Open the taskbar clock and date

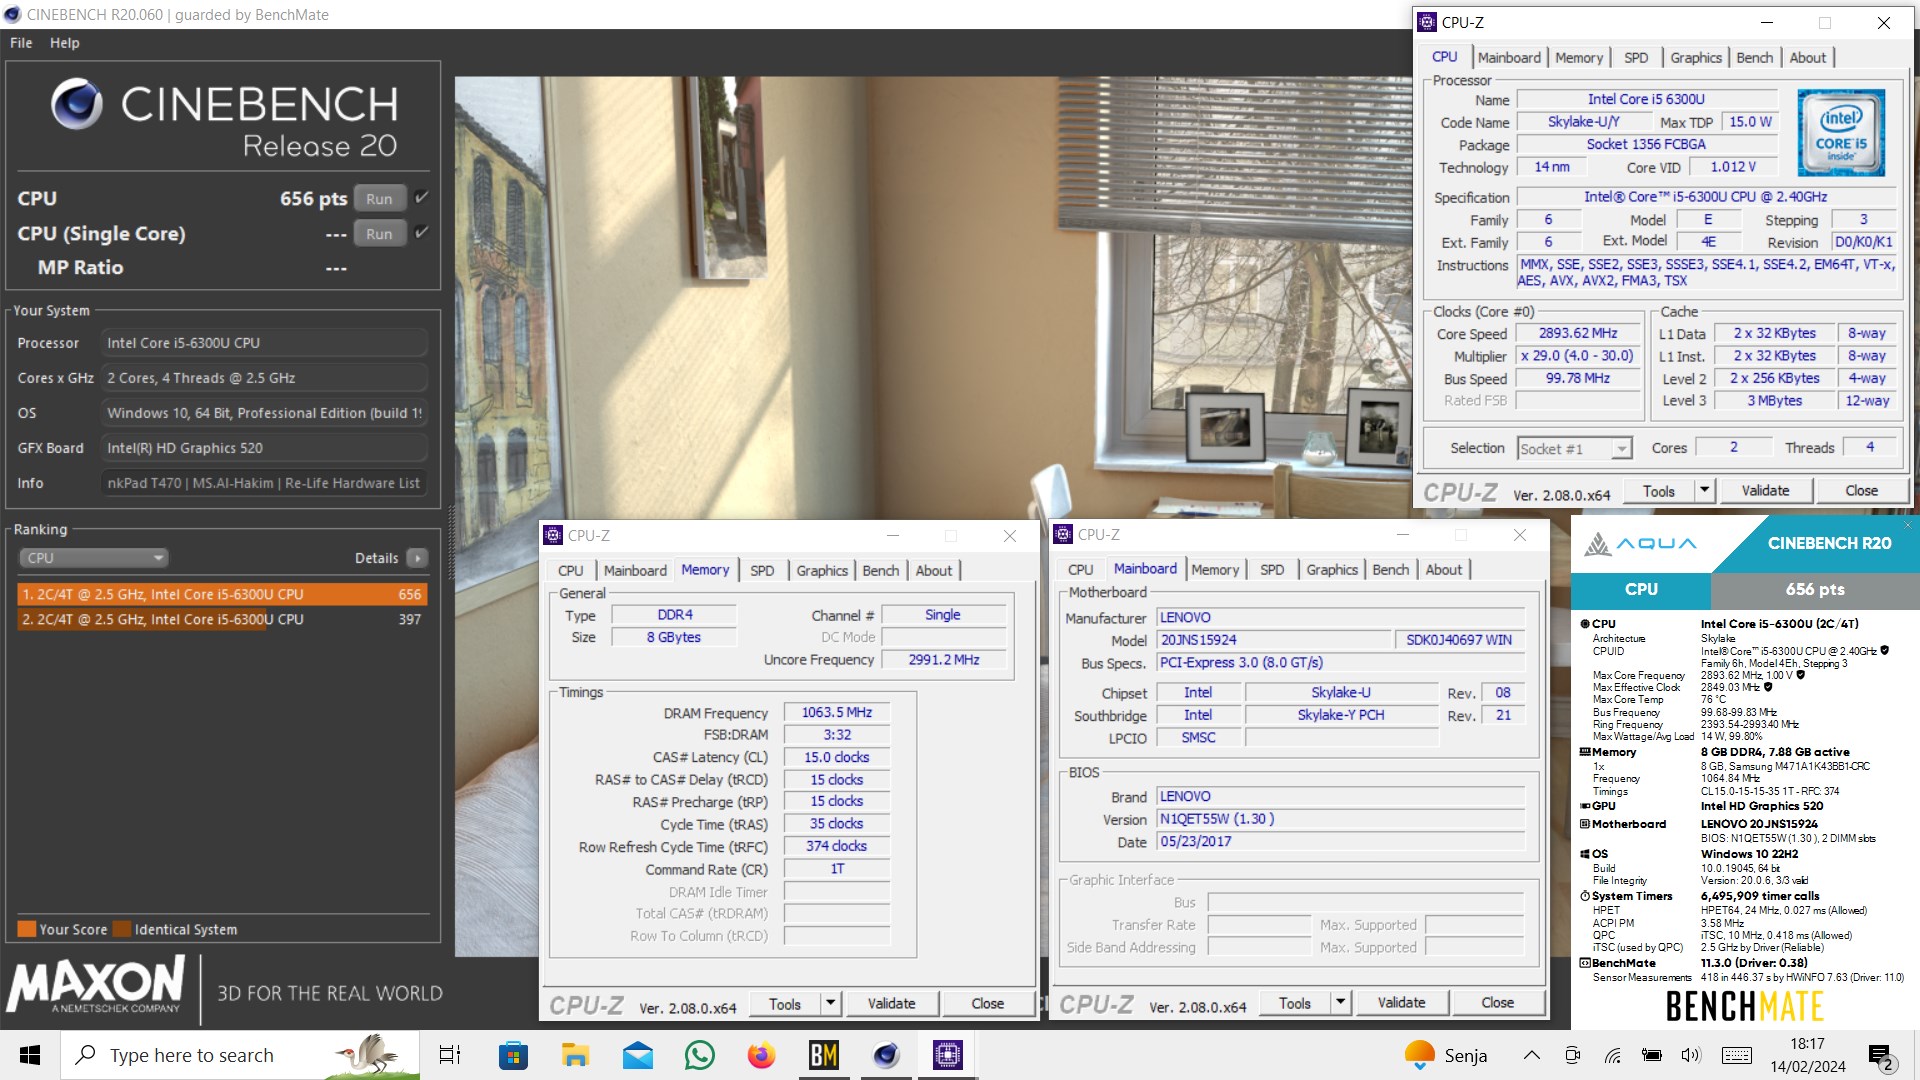1807,1055
